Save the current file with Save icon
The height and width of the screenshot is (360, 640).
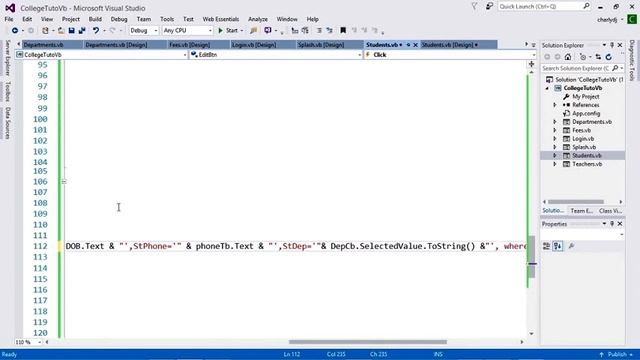pos(71,31)
